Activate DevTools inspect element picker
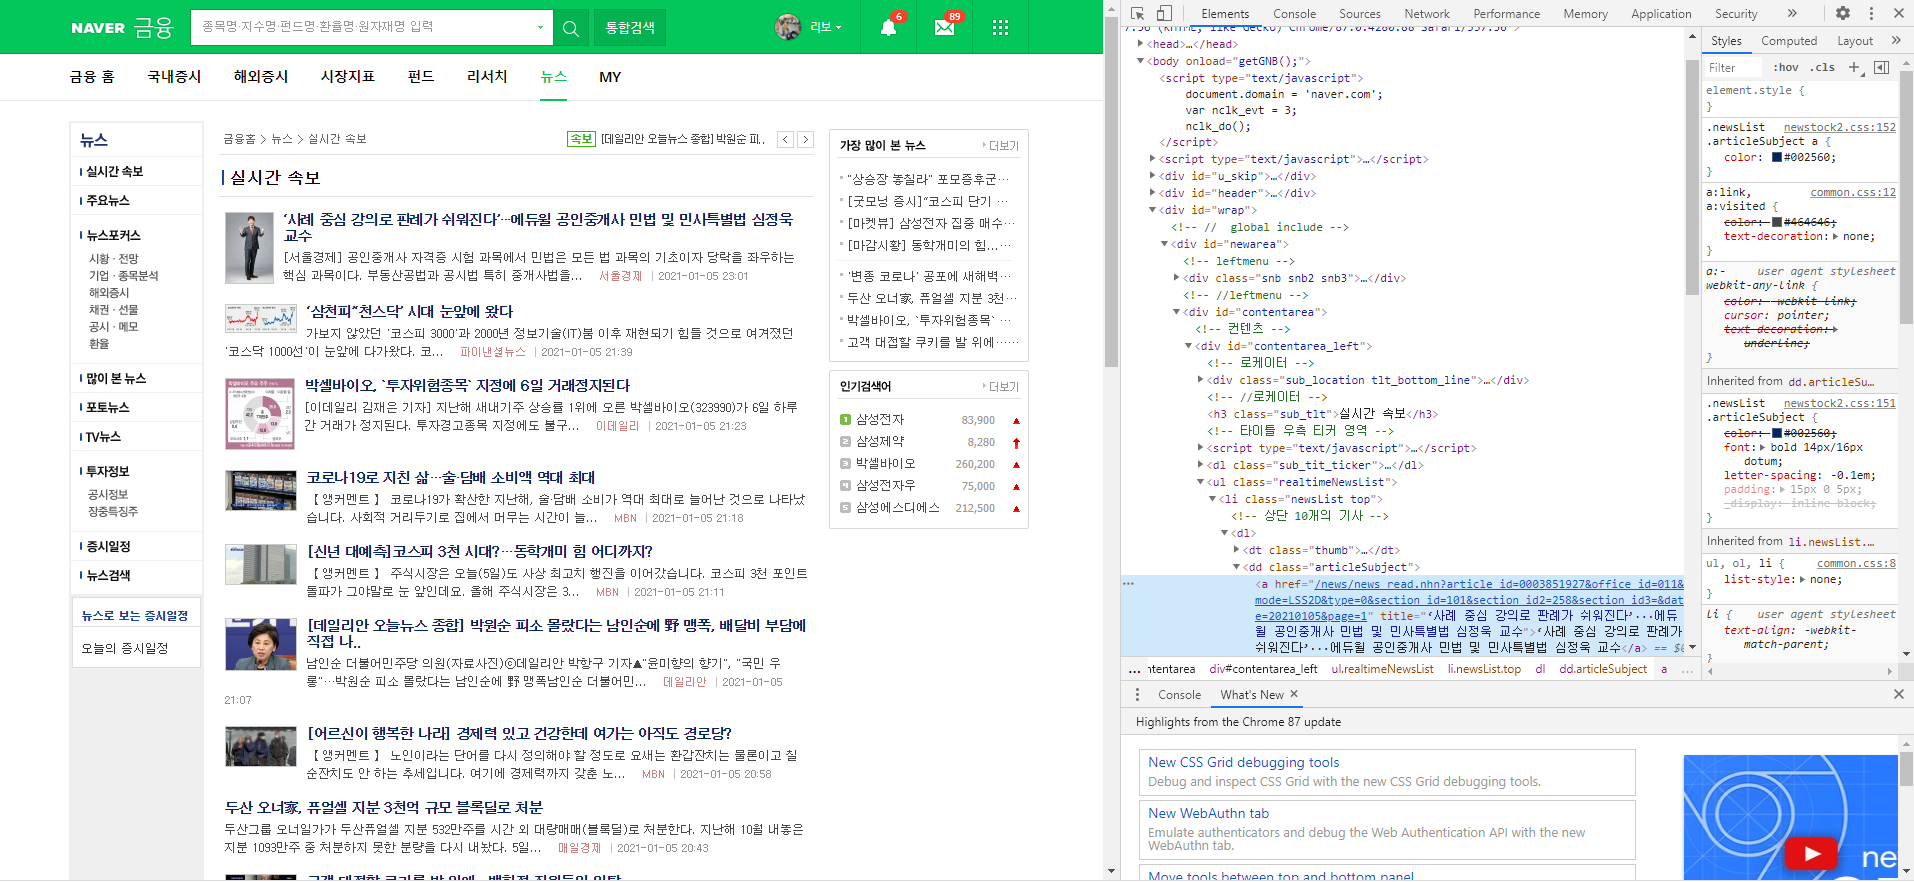Screen dimensions: 1914x882 tap(1137, 13)
